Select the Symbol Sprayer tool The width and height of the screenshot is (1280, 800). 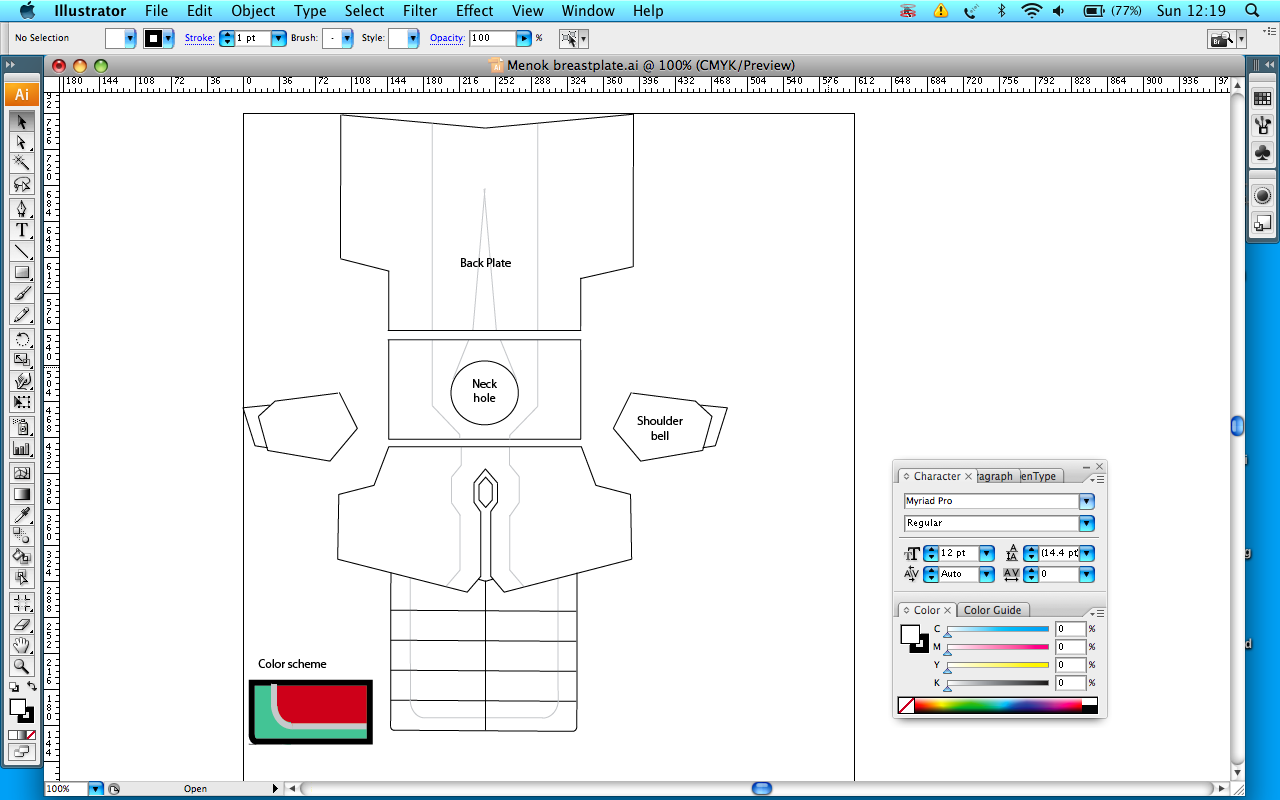click(x=22, y=427)
